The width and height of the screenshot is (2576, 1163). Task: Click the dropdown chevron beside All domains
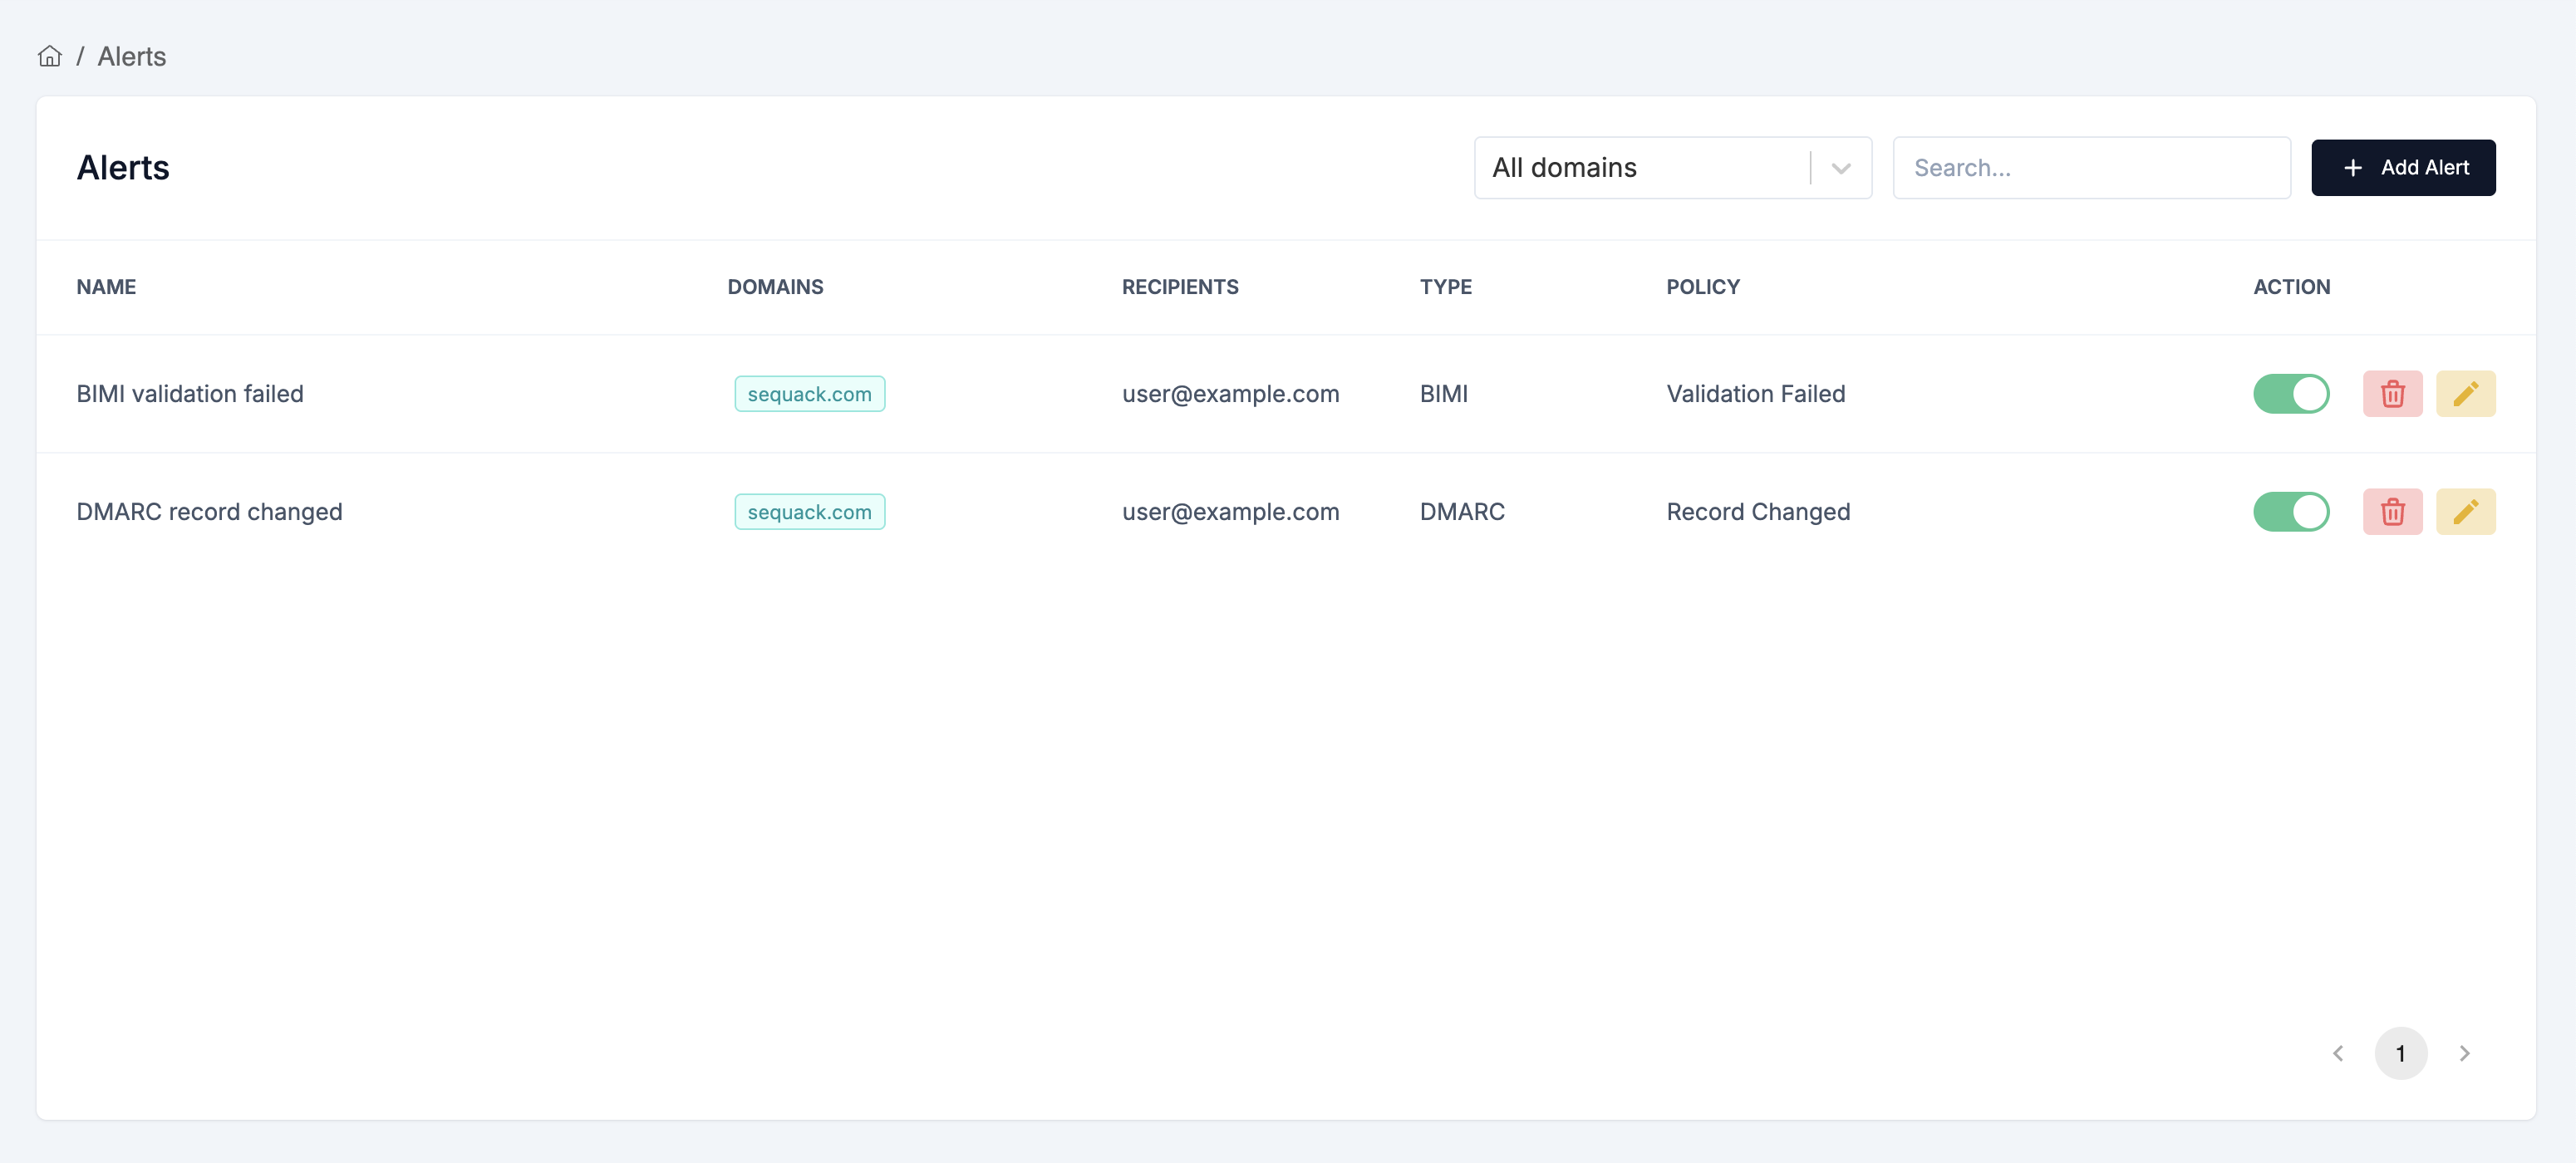click(1841, 168)
